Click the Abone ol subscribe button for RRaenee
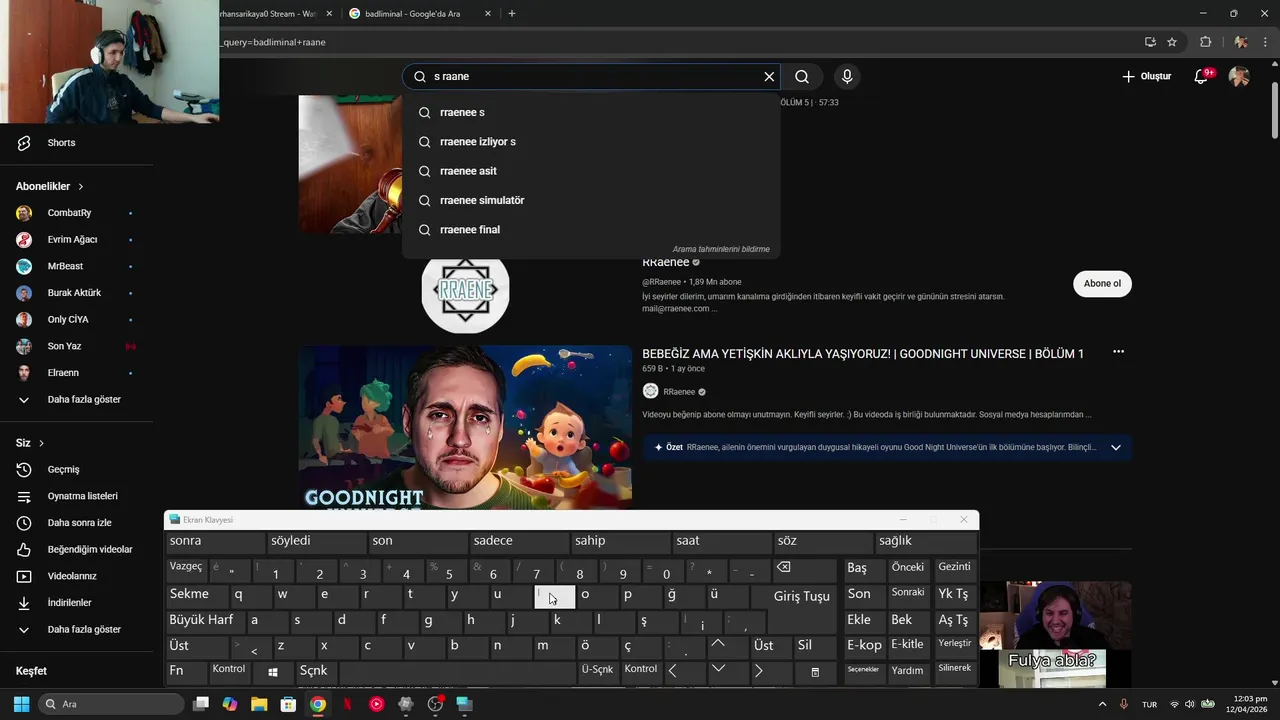The image size is (1280, 720). (1102, 284)
